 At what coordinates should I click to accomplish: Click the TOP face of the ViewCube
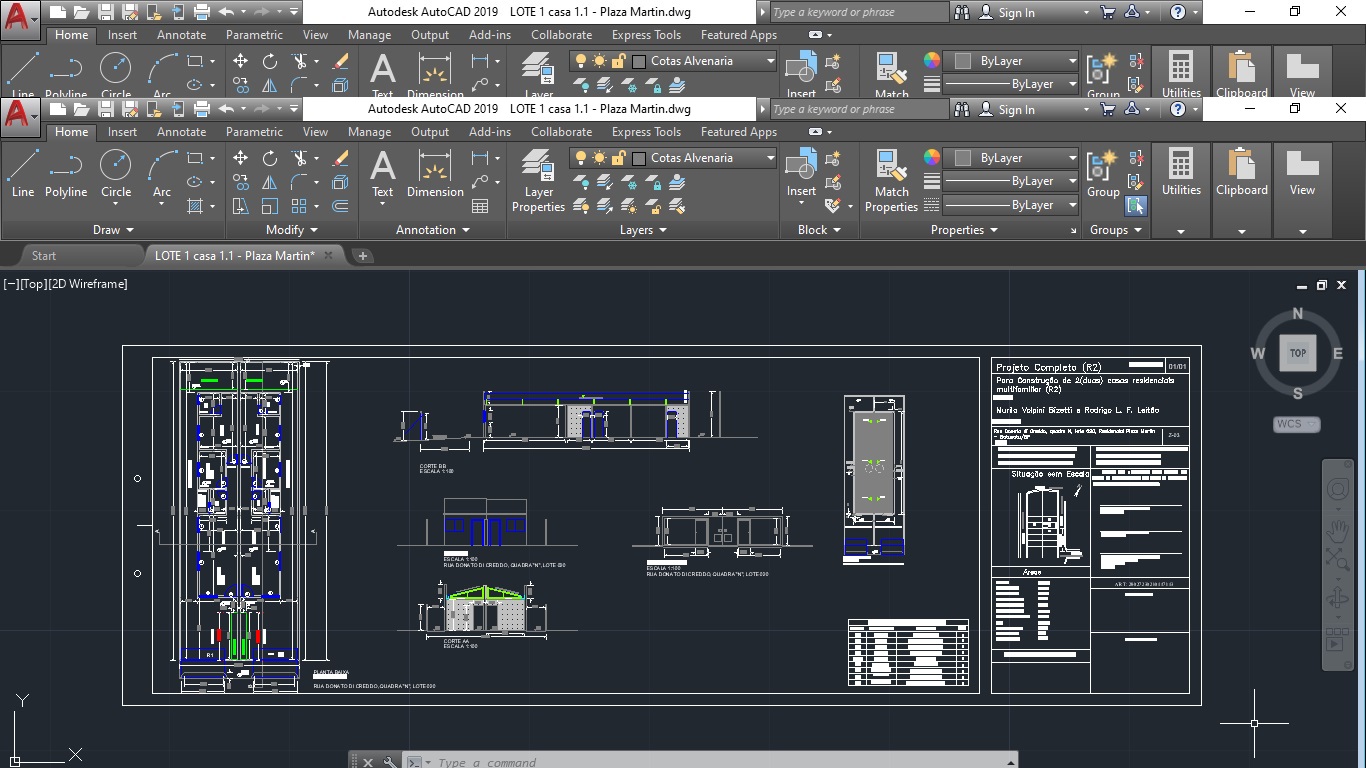click(1297, 353)
